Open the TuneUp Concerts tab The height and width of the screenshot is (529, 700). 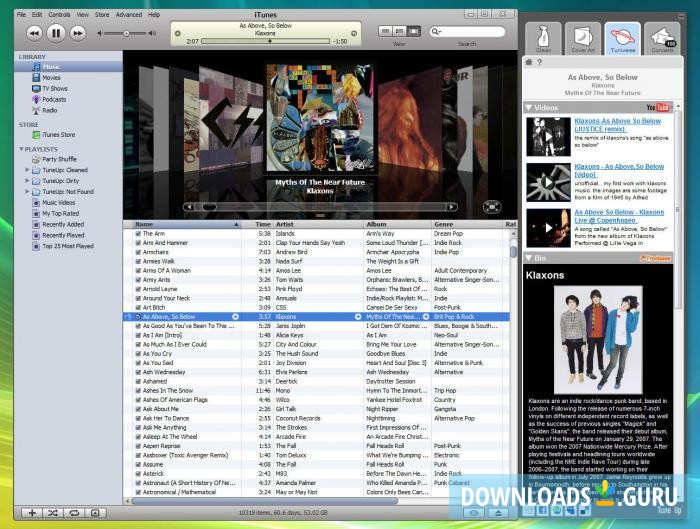click(662, 38)
